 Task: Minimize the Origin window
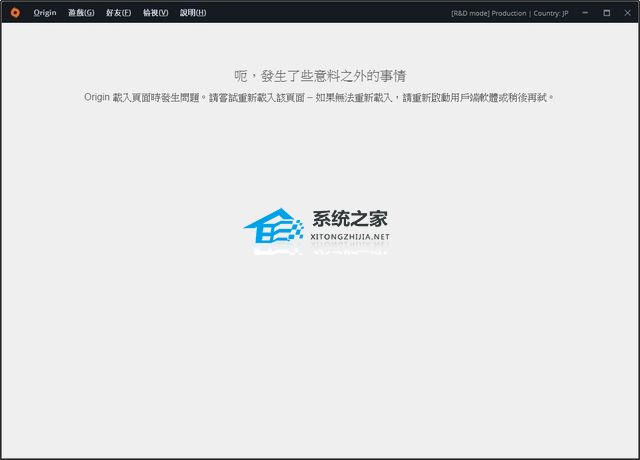pyautogui.click(x=585, y=13)
